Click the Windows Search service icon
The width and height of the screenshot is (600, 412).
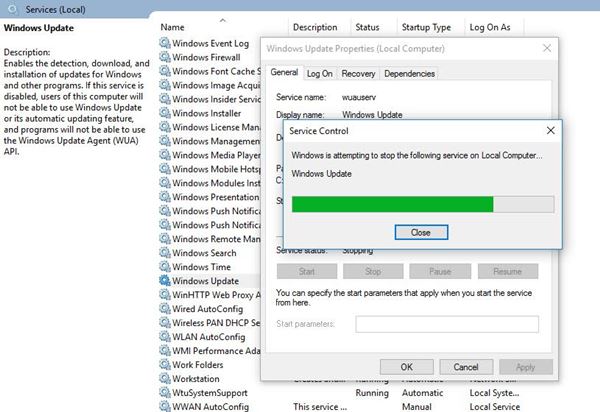(x=165, y=252)
